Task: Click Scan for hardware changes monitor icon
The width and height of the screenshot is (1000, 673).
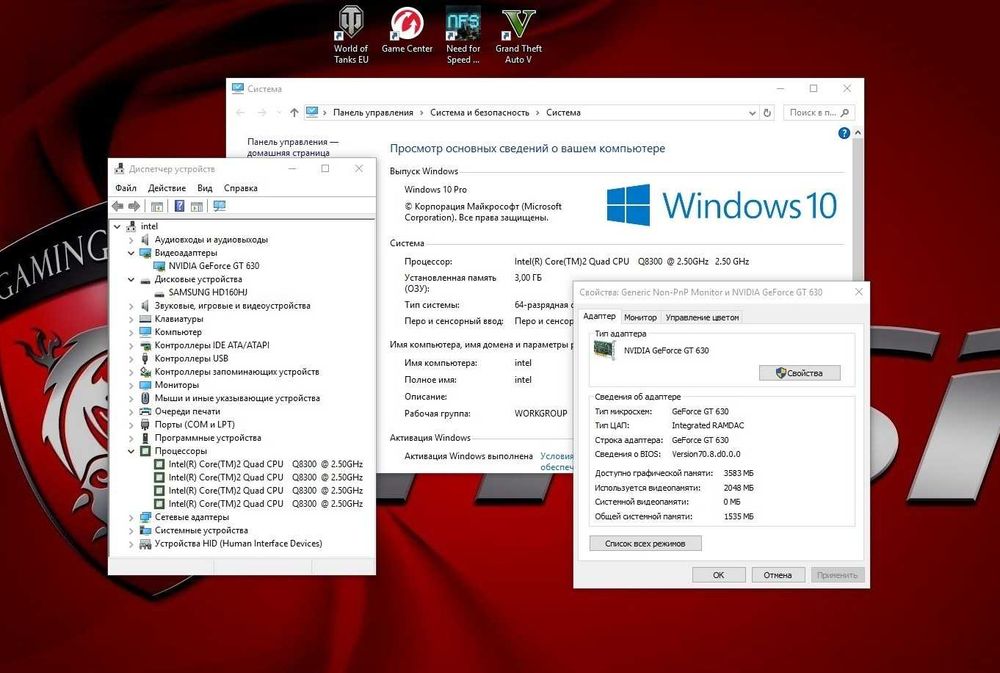Action: [x=219, y=206]
